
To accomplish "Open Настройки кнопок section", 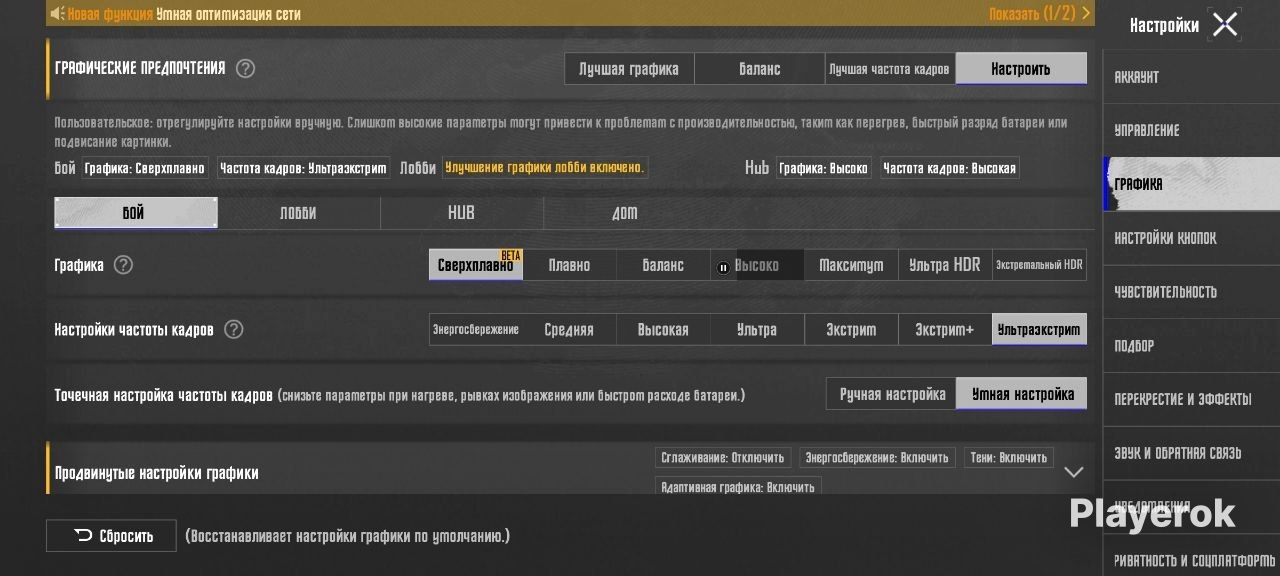I will coord(1191,238).
